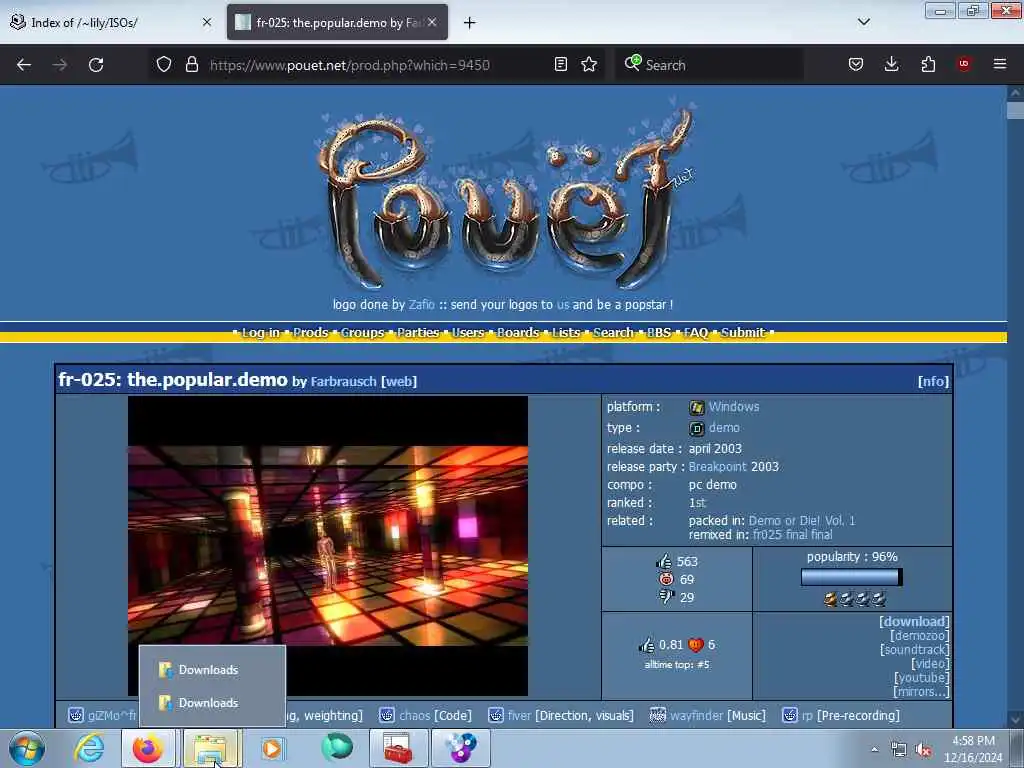Click the demo type icon
1024x768 pixels.
[697, 428]
